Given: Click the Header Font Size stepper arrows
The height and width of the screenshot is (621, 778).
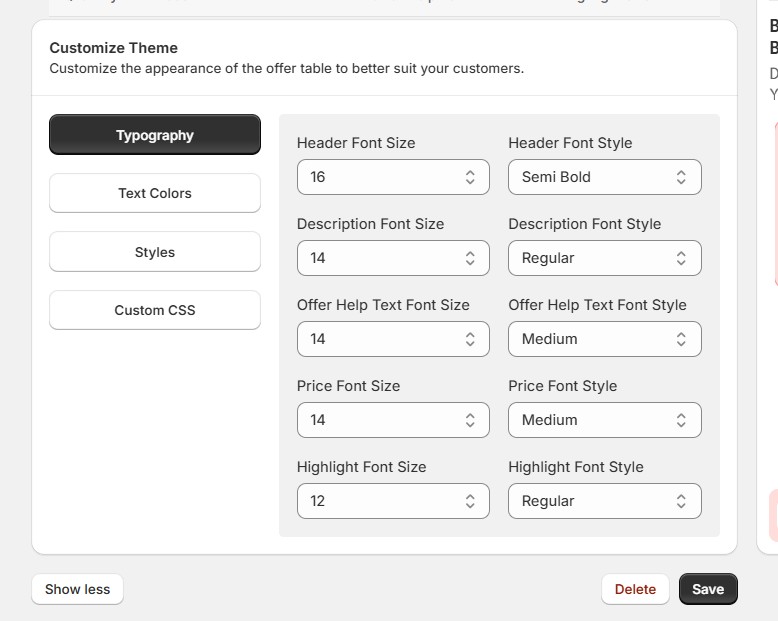Looking at the screenshot, I should pyautogui.click(x=470, y=177).
